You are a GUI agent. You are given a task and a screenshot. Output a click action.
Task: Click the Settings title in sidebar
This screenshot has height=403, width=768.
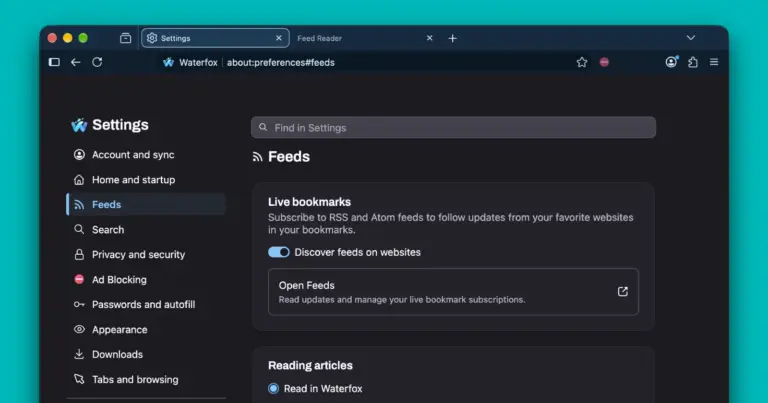pyautogui.click(x=120, y=125)
